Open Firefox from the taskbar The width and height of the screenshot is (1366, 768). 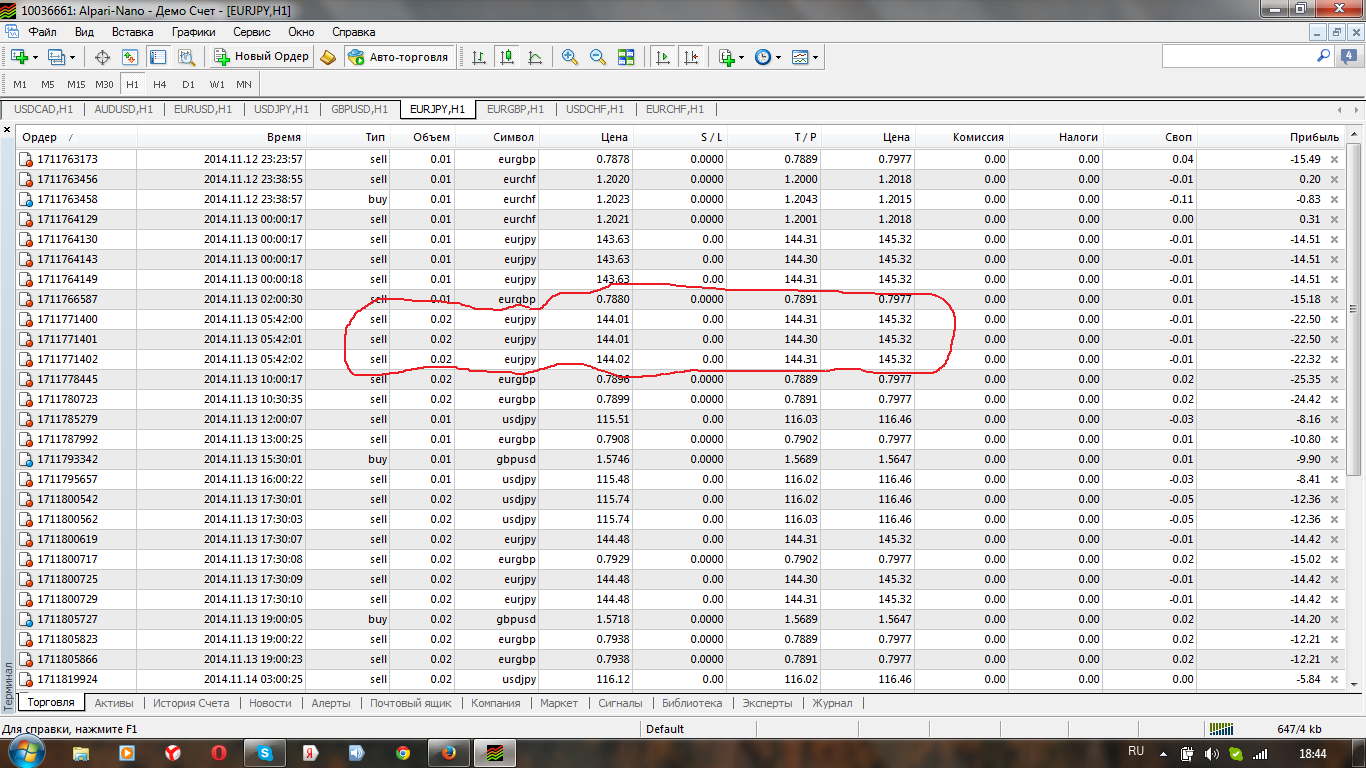point(448,753)
